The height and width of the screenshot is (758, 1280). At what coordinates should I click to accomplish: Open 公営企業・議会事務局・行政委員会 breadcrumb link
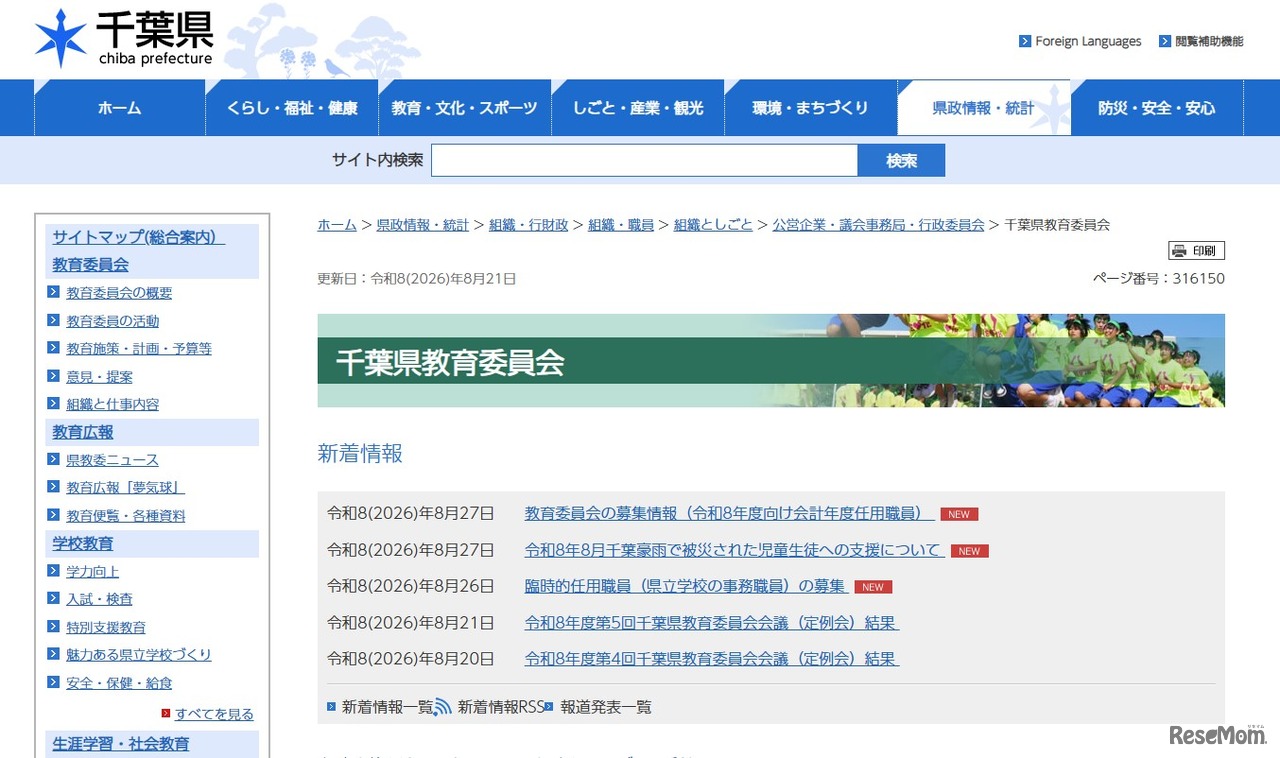[x=878, y=225]
